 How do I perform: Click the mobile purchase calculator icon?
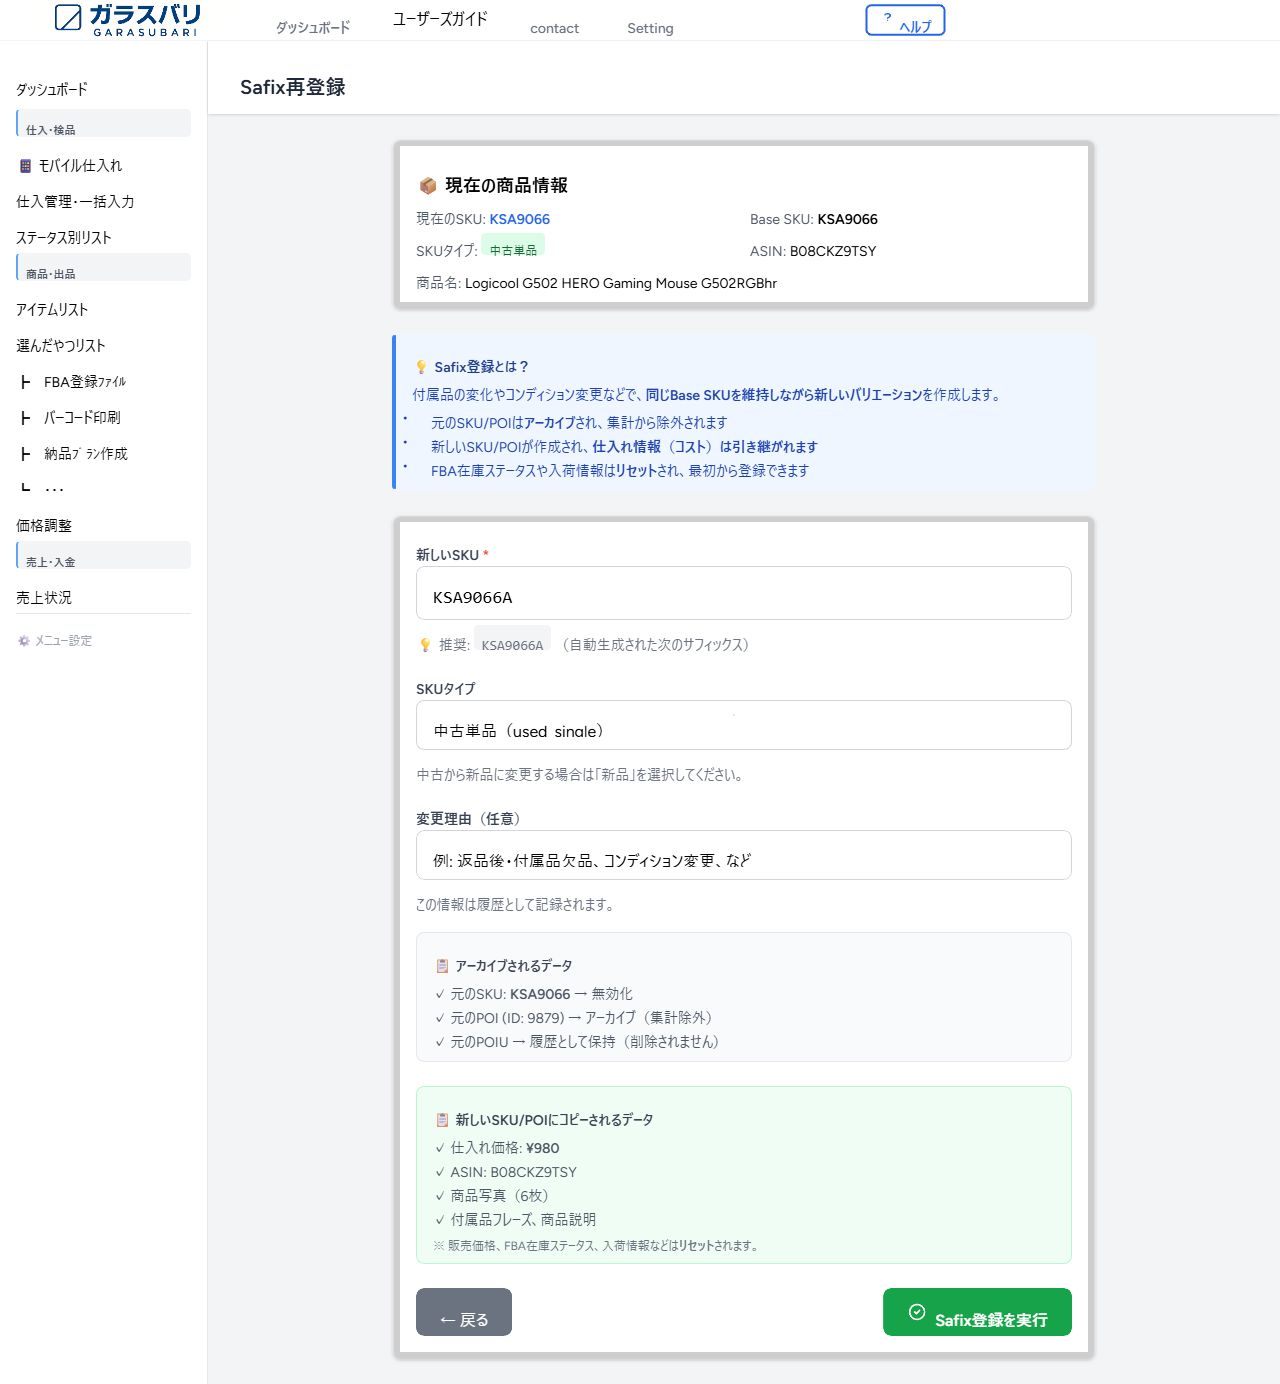26,166
